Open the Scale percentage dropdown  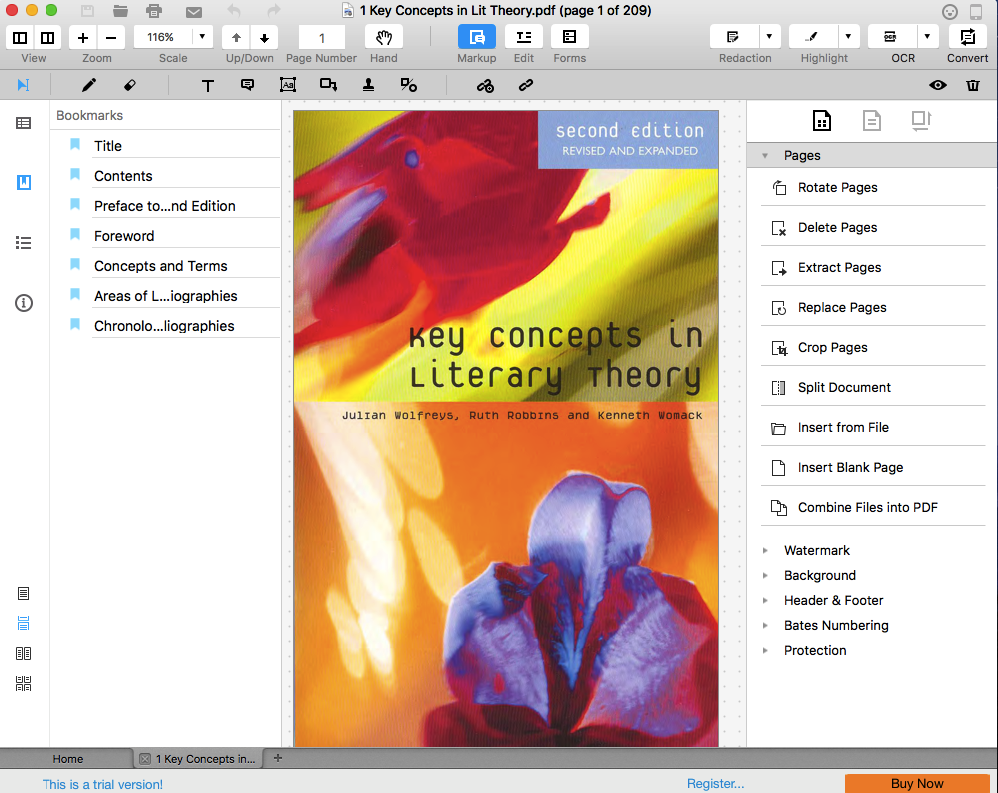(x=203, y=37)
